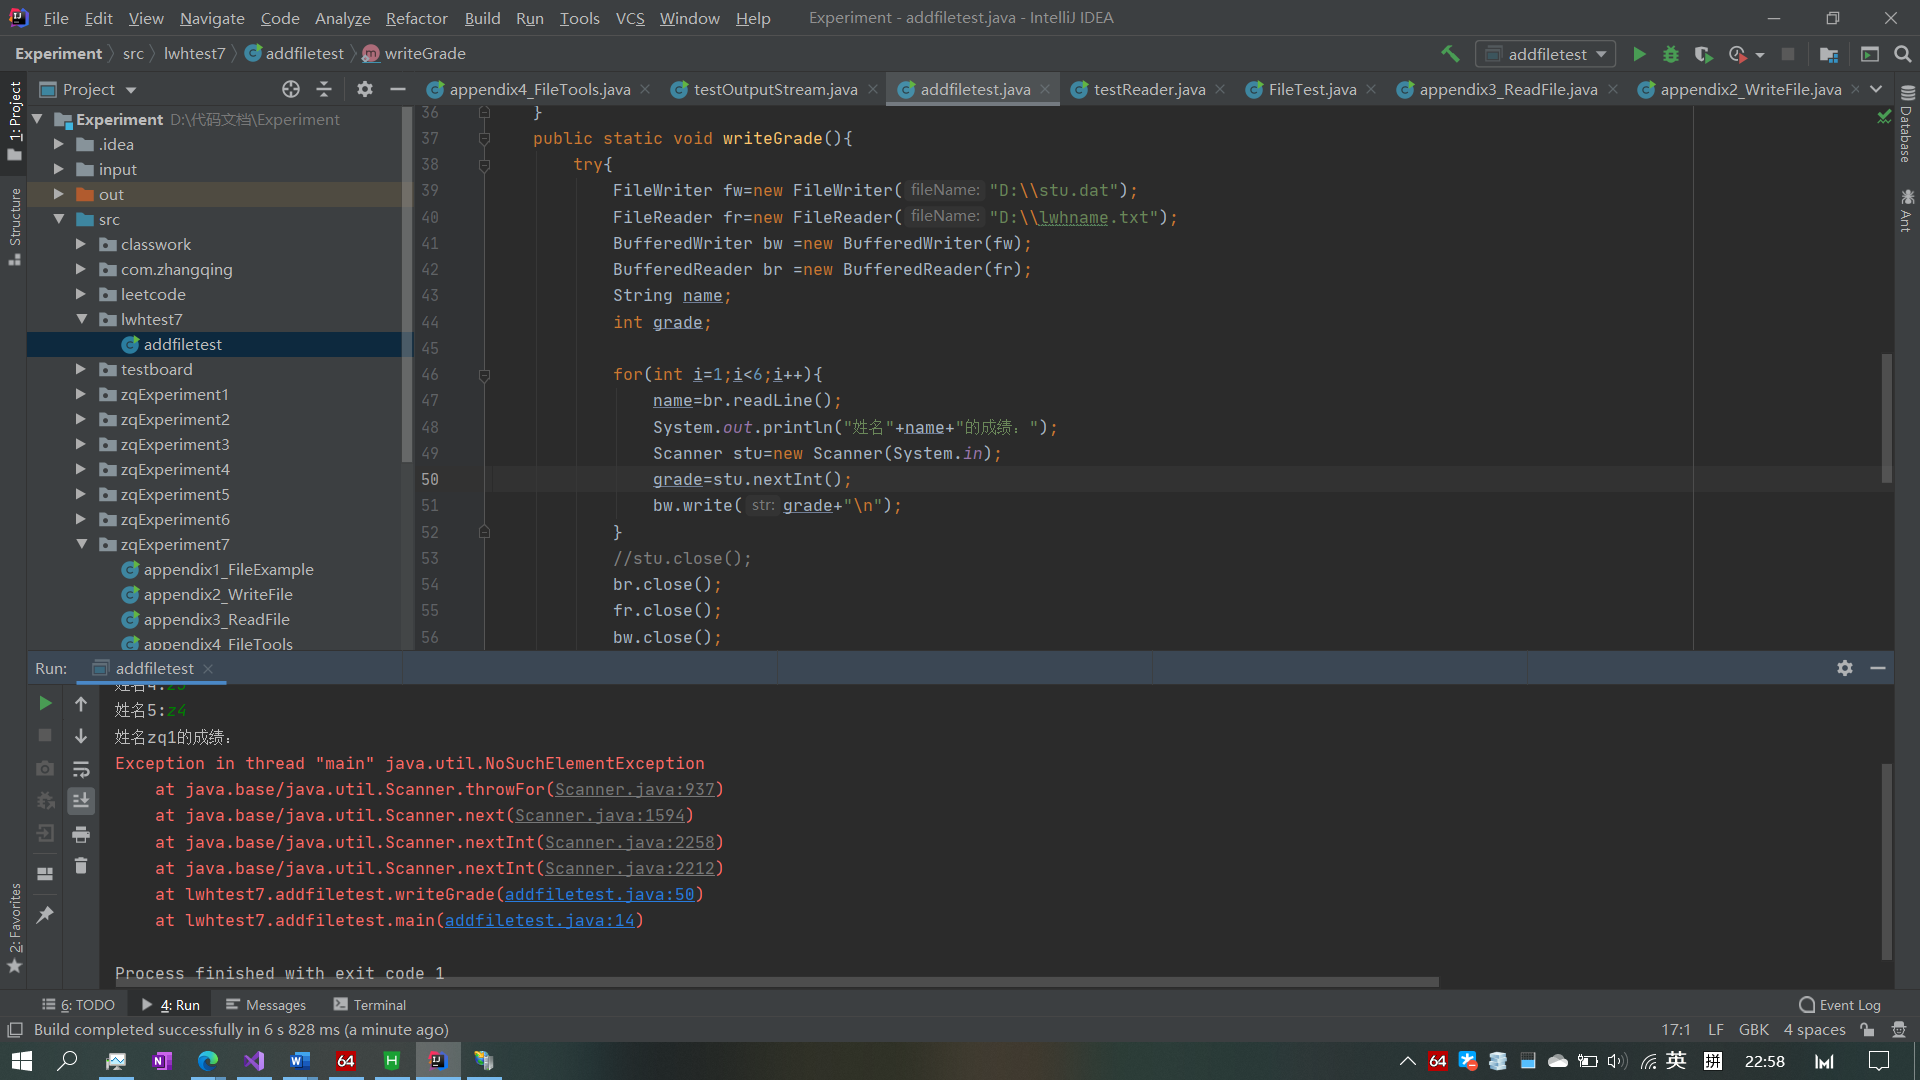Collapse the lwhtest7 package folder

(81, 319)
